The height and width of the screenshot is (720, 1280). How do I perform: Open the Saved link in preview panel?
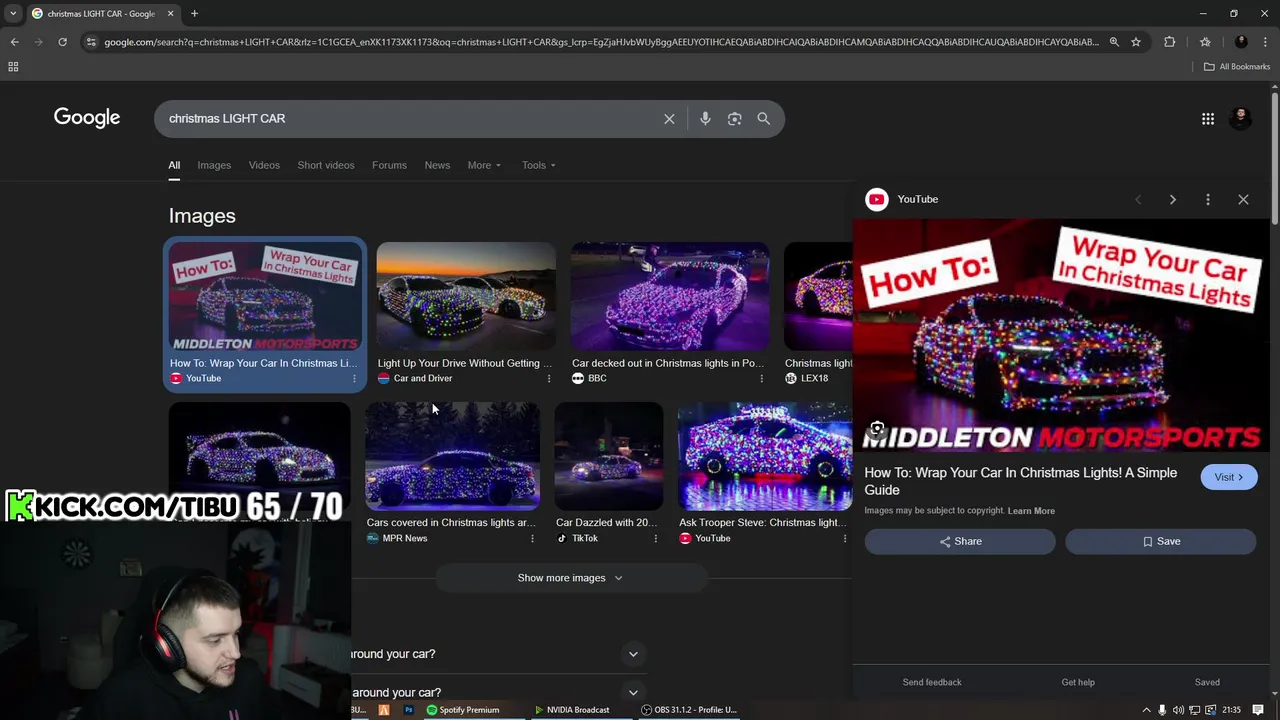[1207, 683]
